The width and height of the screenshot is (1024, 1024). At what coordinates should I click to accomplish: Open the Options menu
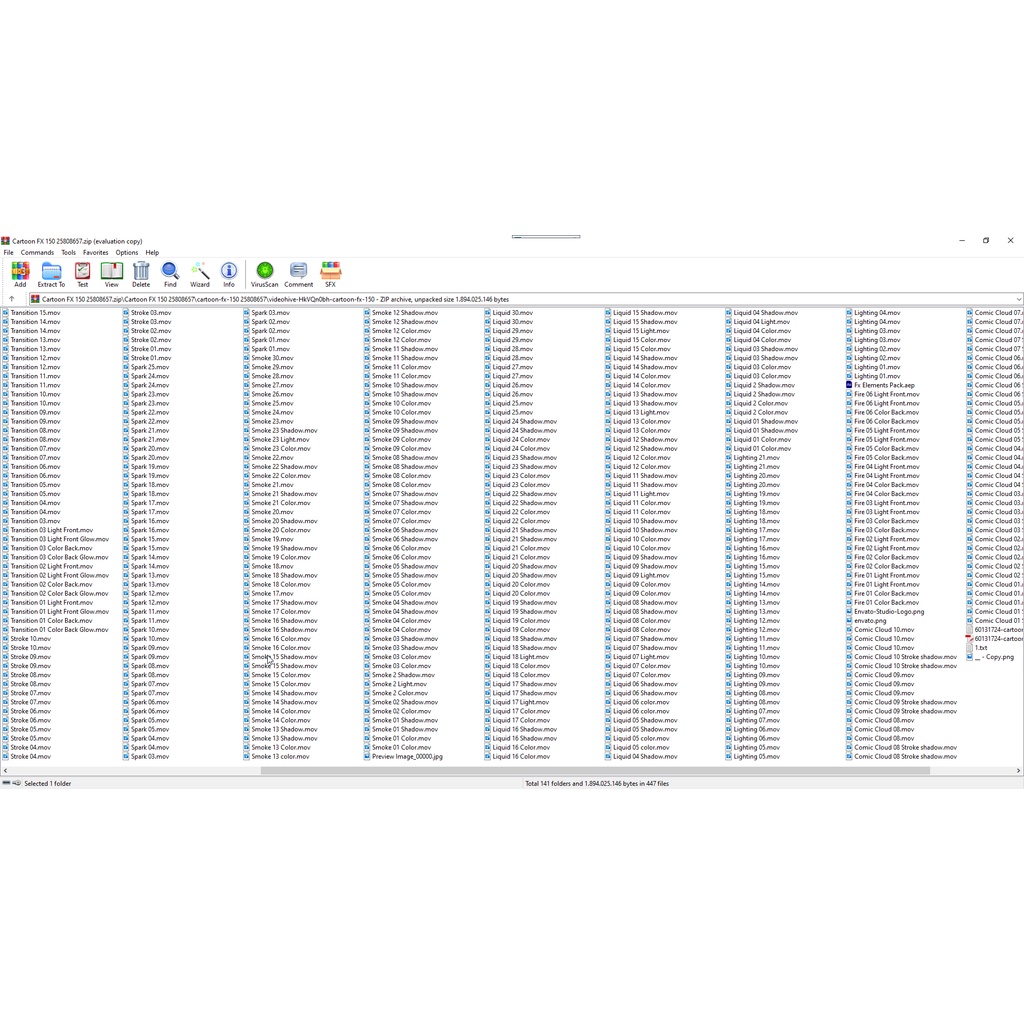click(x=127, y=253)
